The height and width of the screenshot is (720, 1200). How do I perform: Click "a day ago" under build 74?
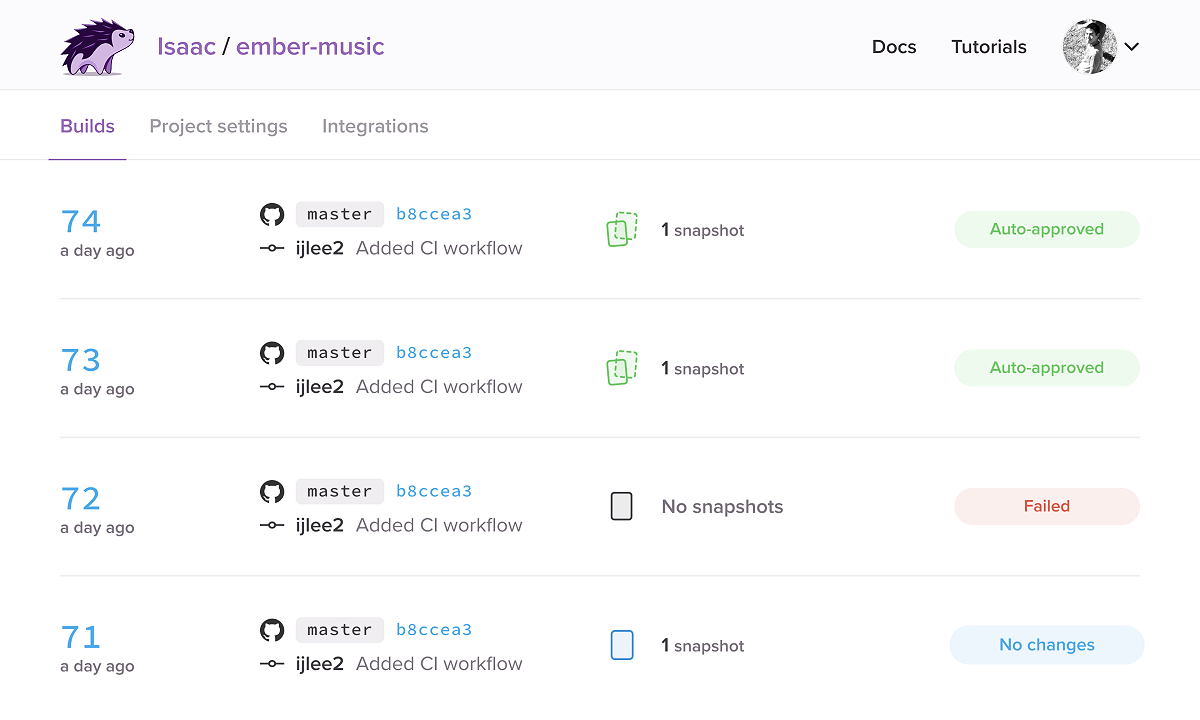[x=97, y=251]
